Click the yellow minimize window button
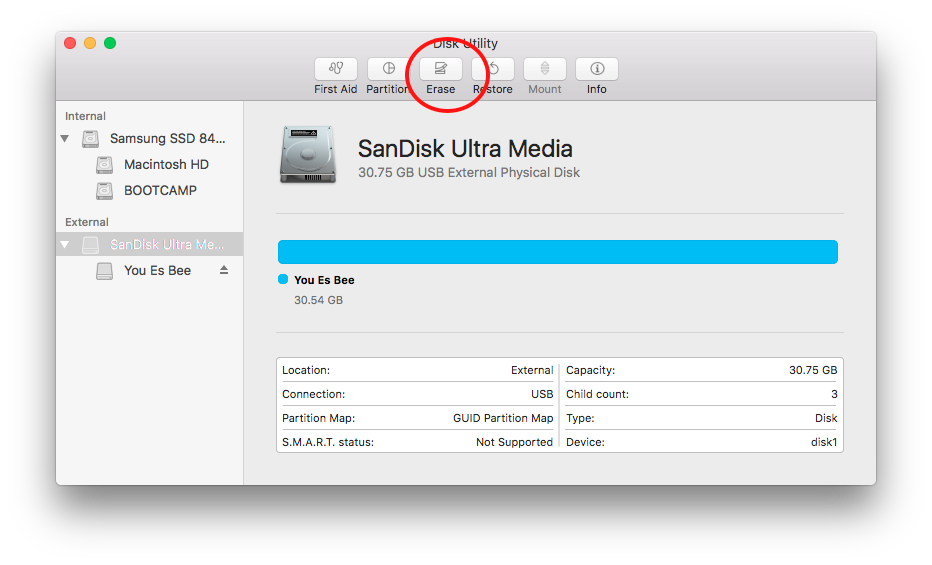This screenshot has width=932, height=565. pos(90,43)
